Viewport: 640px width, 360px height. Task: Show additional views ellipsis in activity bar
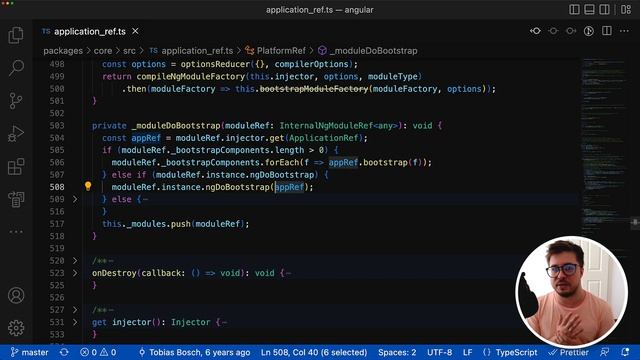click(16, 232)
